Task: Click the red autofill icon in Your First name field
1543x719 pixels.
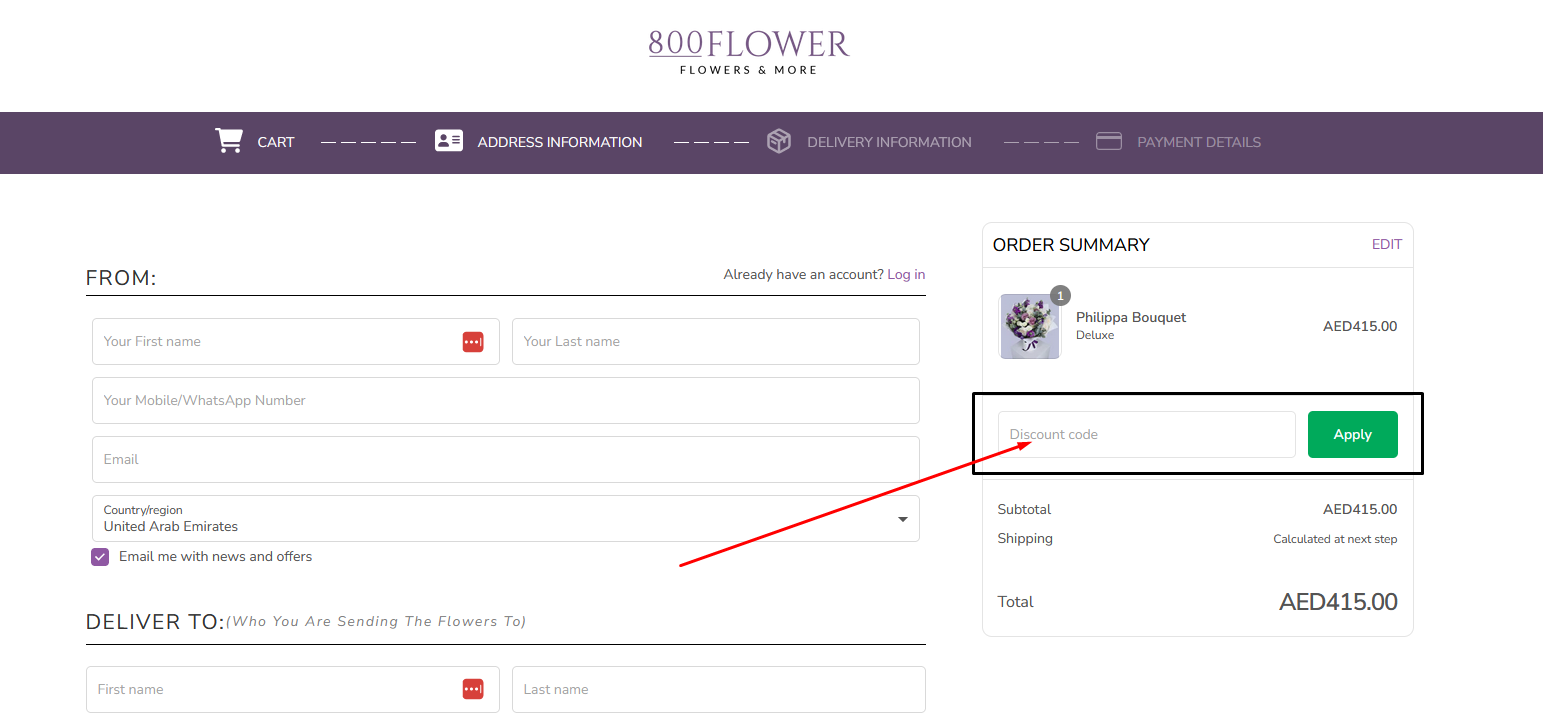Action: [472, 341]
